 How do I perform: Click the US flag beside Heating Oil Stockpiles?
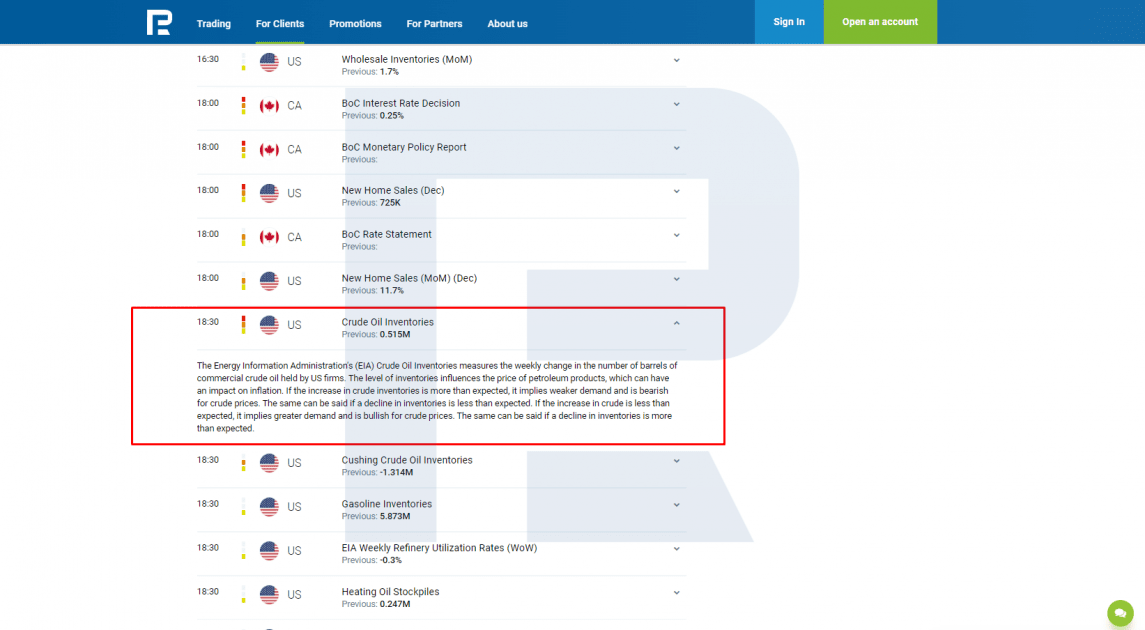[269, 595]
